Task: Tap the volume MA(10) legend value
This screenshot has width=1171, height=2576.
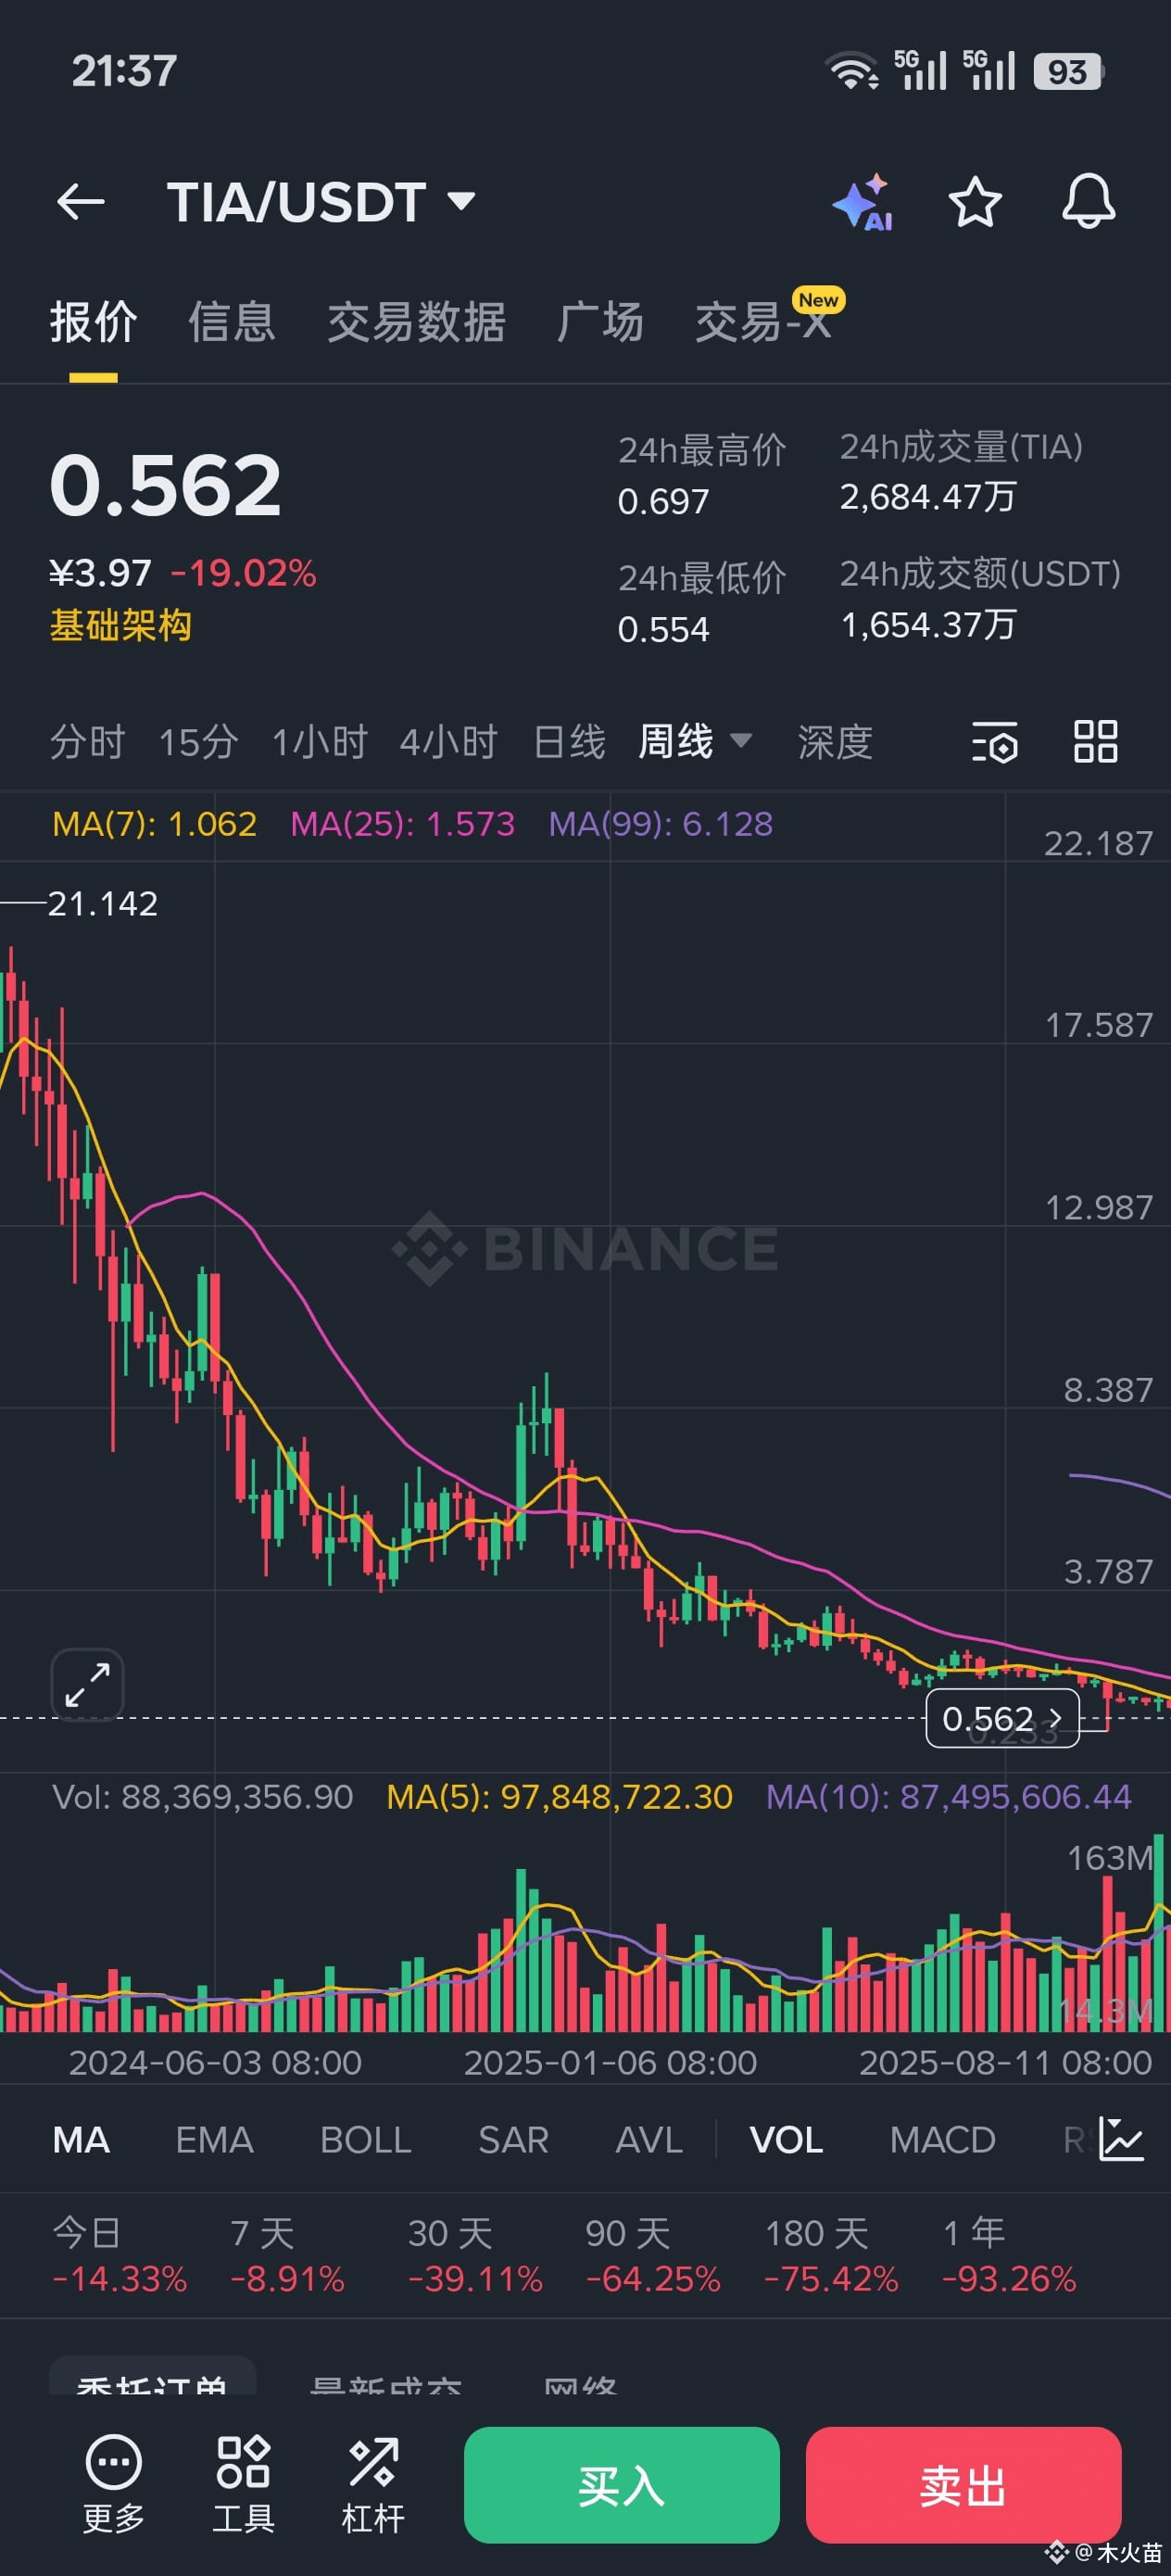Action: coord(948,1796)
